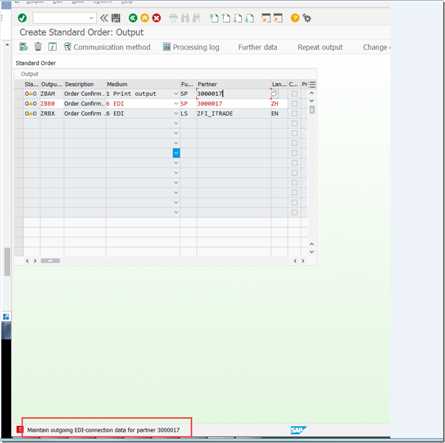Click status icons in the ZBAM row
The width and height of the screenshot is (445, 443).
point(31,94)
